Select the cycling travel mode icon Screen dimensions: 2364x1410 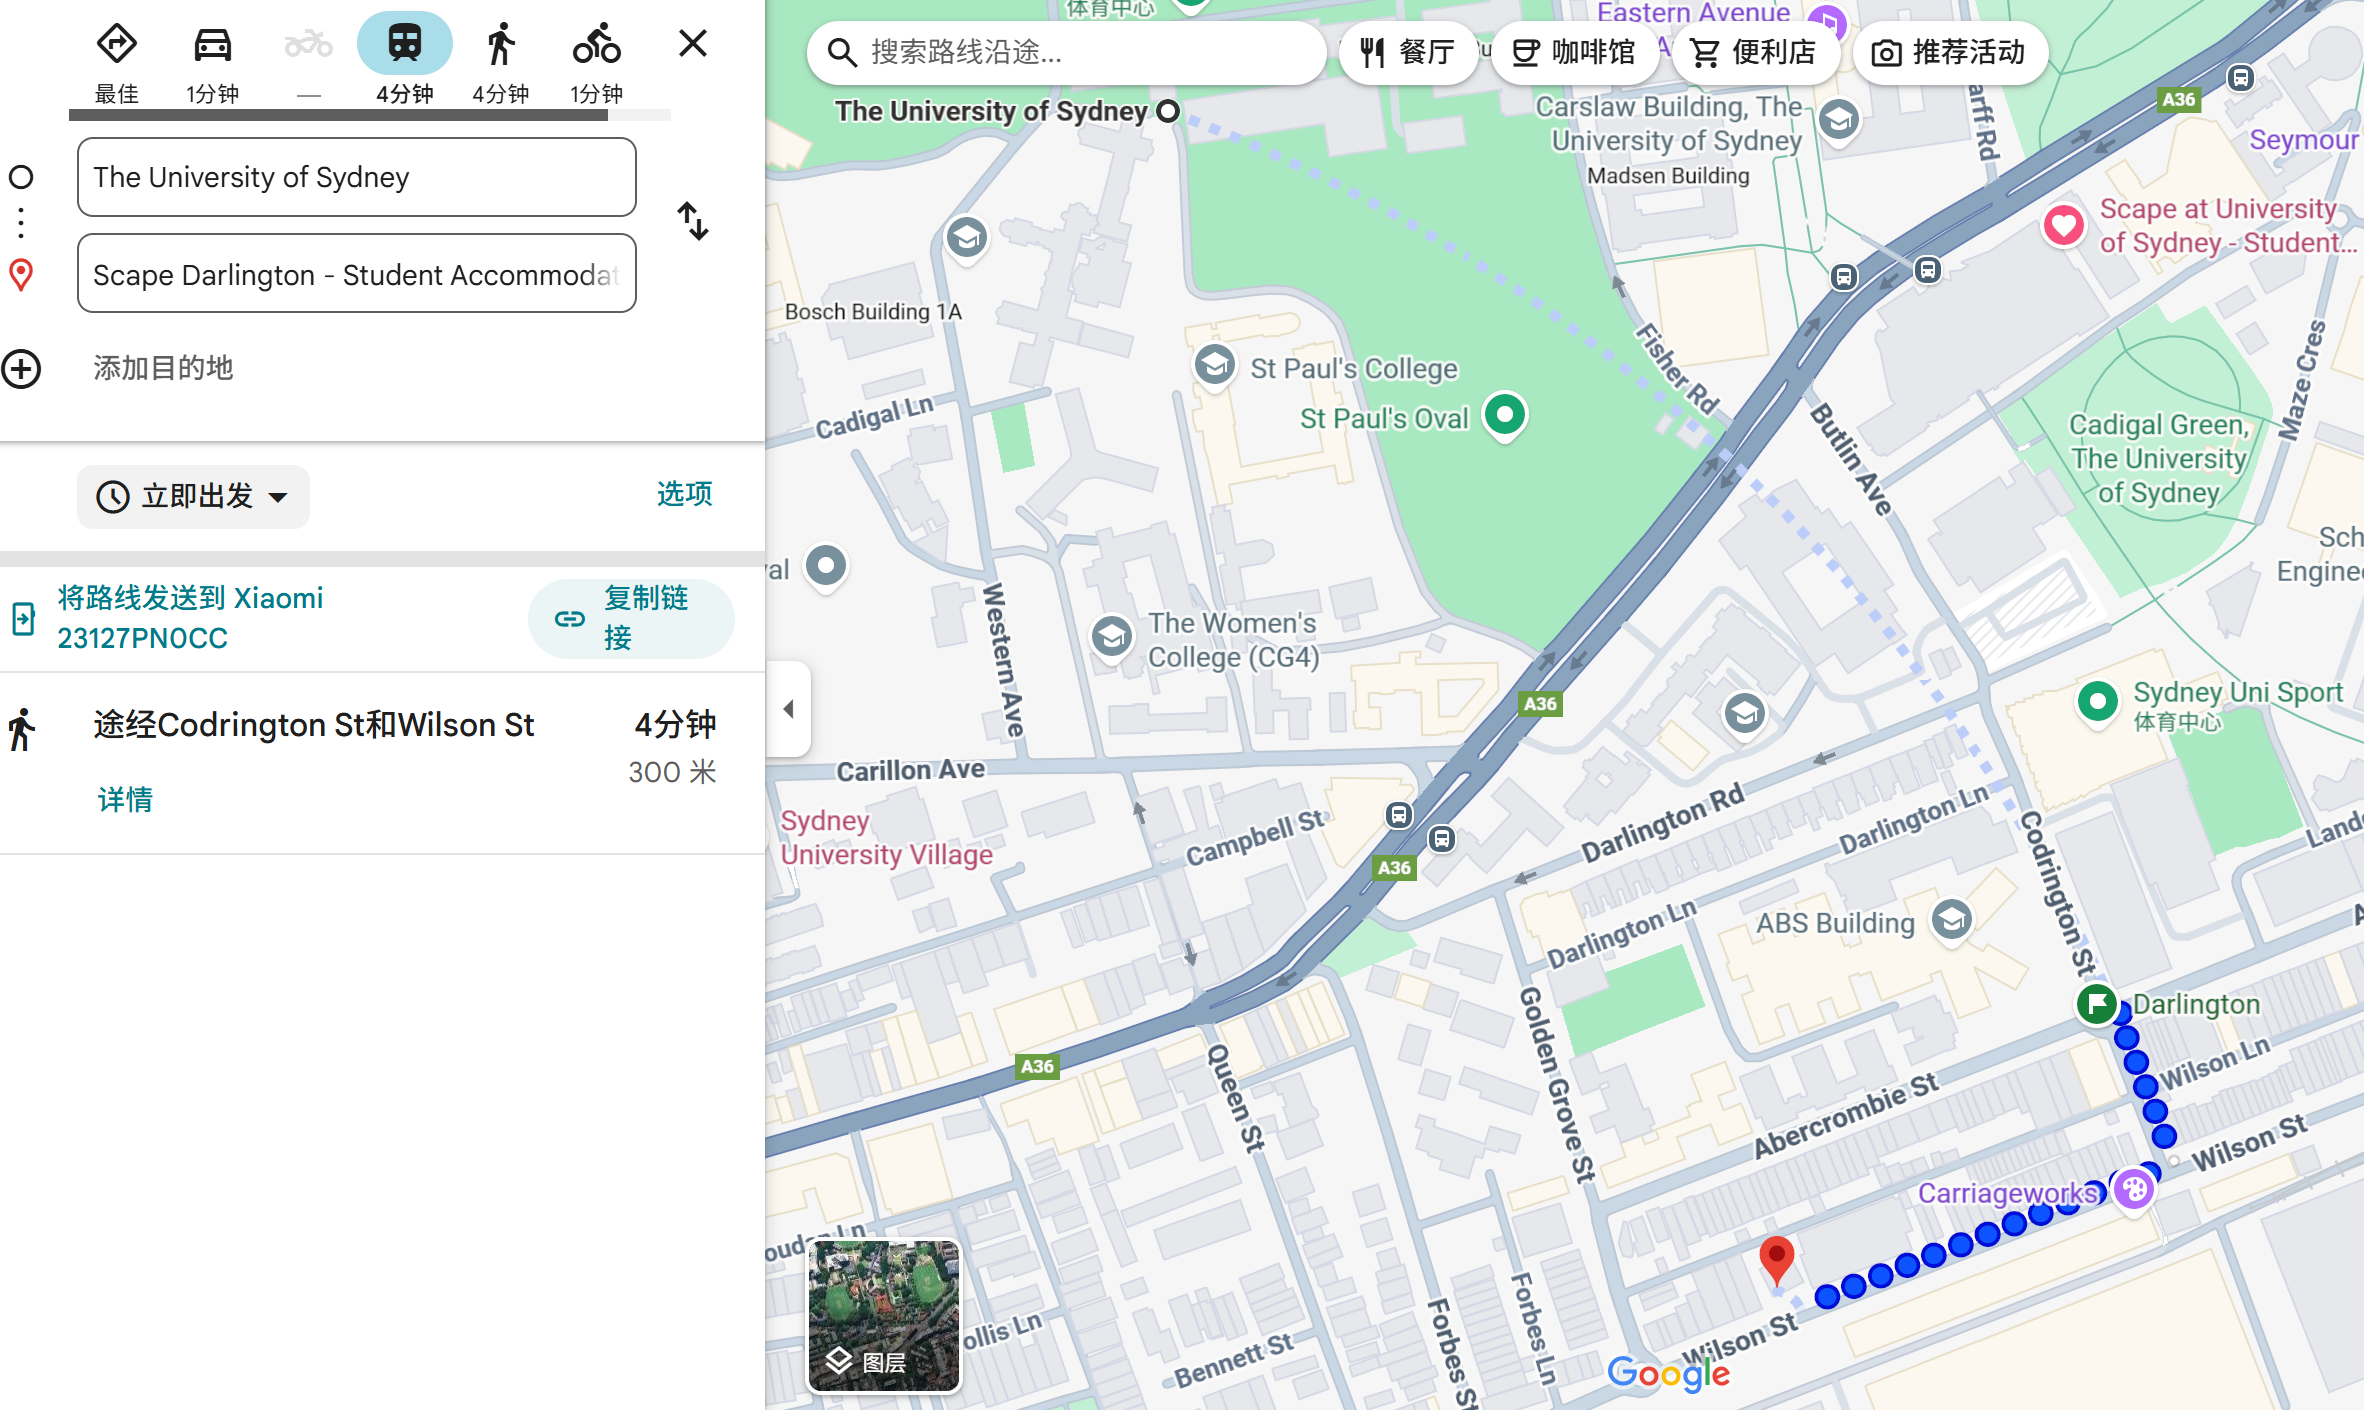coord(596,45)
